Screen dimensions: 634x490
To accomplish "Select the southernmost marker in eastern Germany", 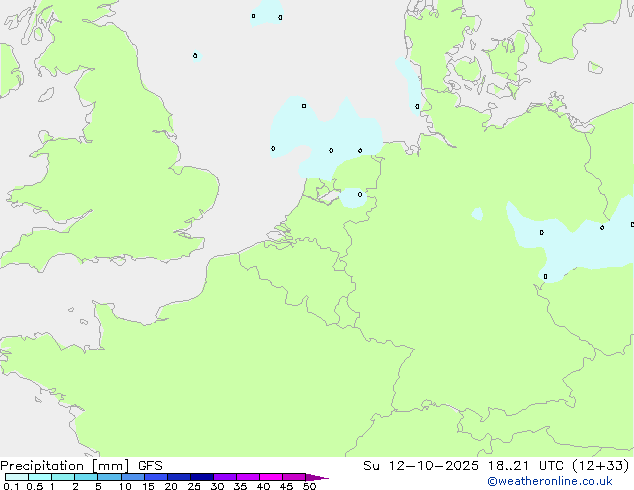I will click(545, 276).
